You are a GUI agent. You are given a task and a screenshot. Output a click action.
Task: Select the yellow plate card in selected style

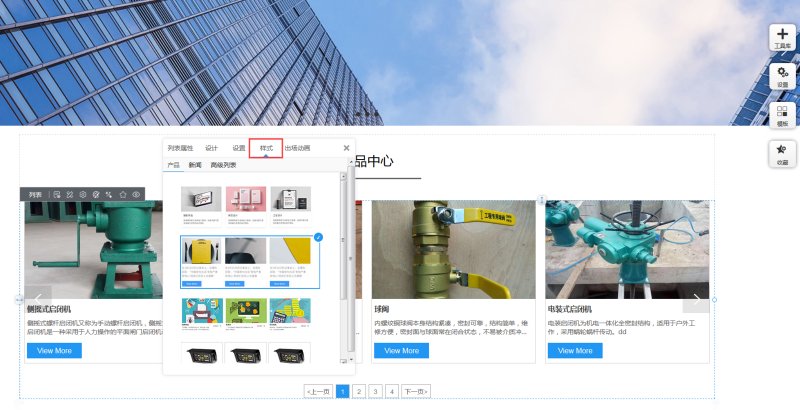pos(201,250)
